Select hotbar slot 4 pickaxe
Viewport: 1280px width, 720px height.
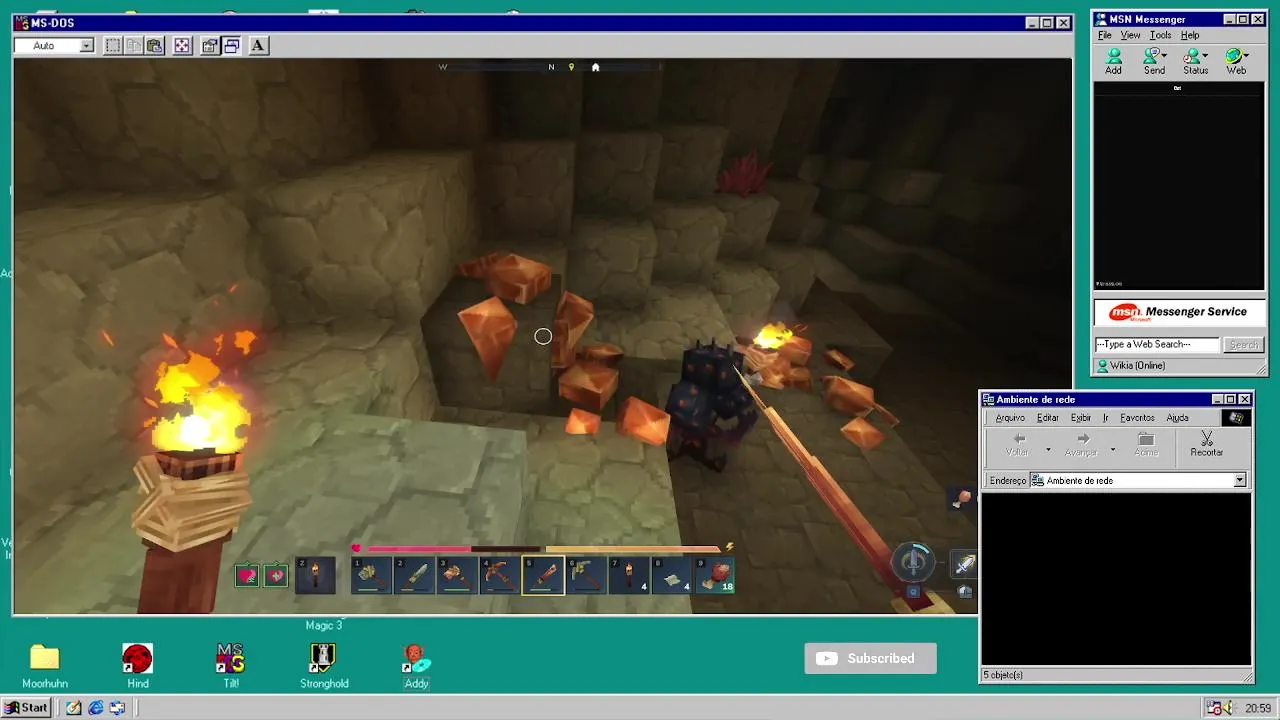(x=500, y=575)
